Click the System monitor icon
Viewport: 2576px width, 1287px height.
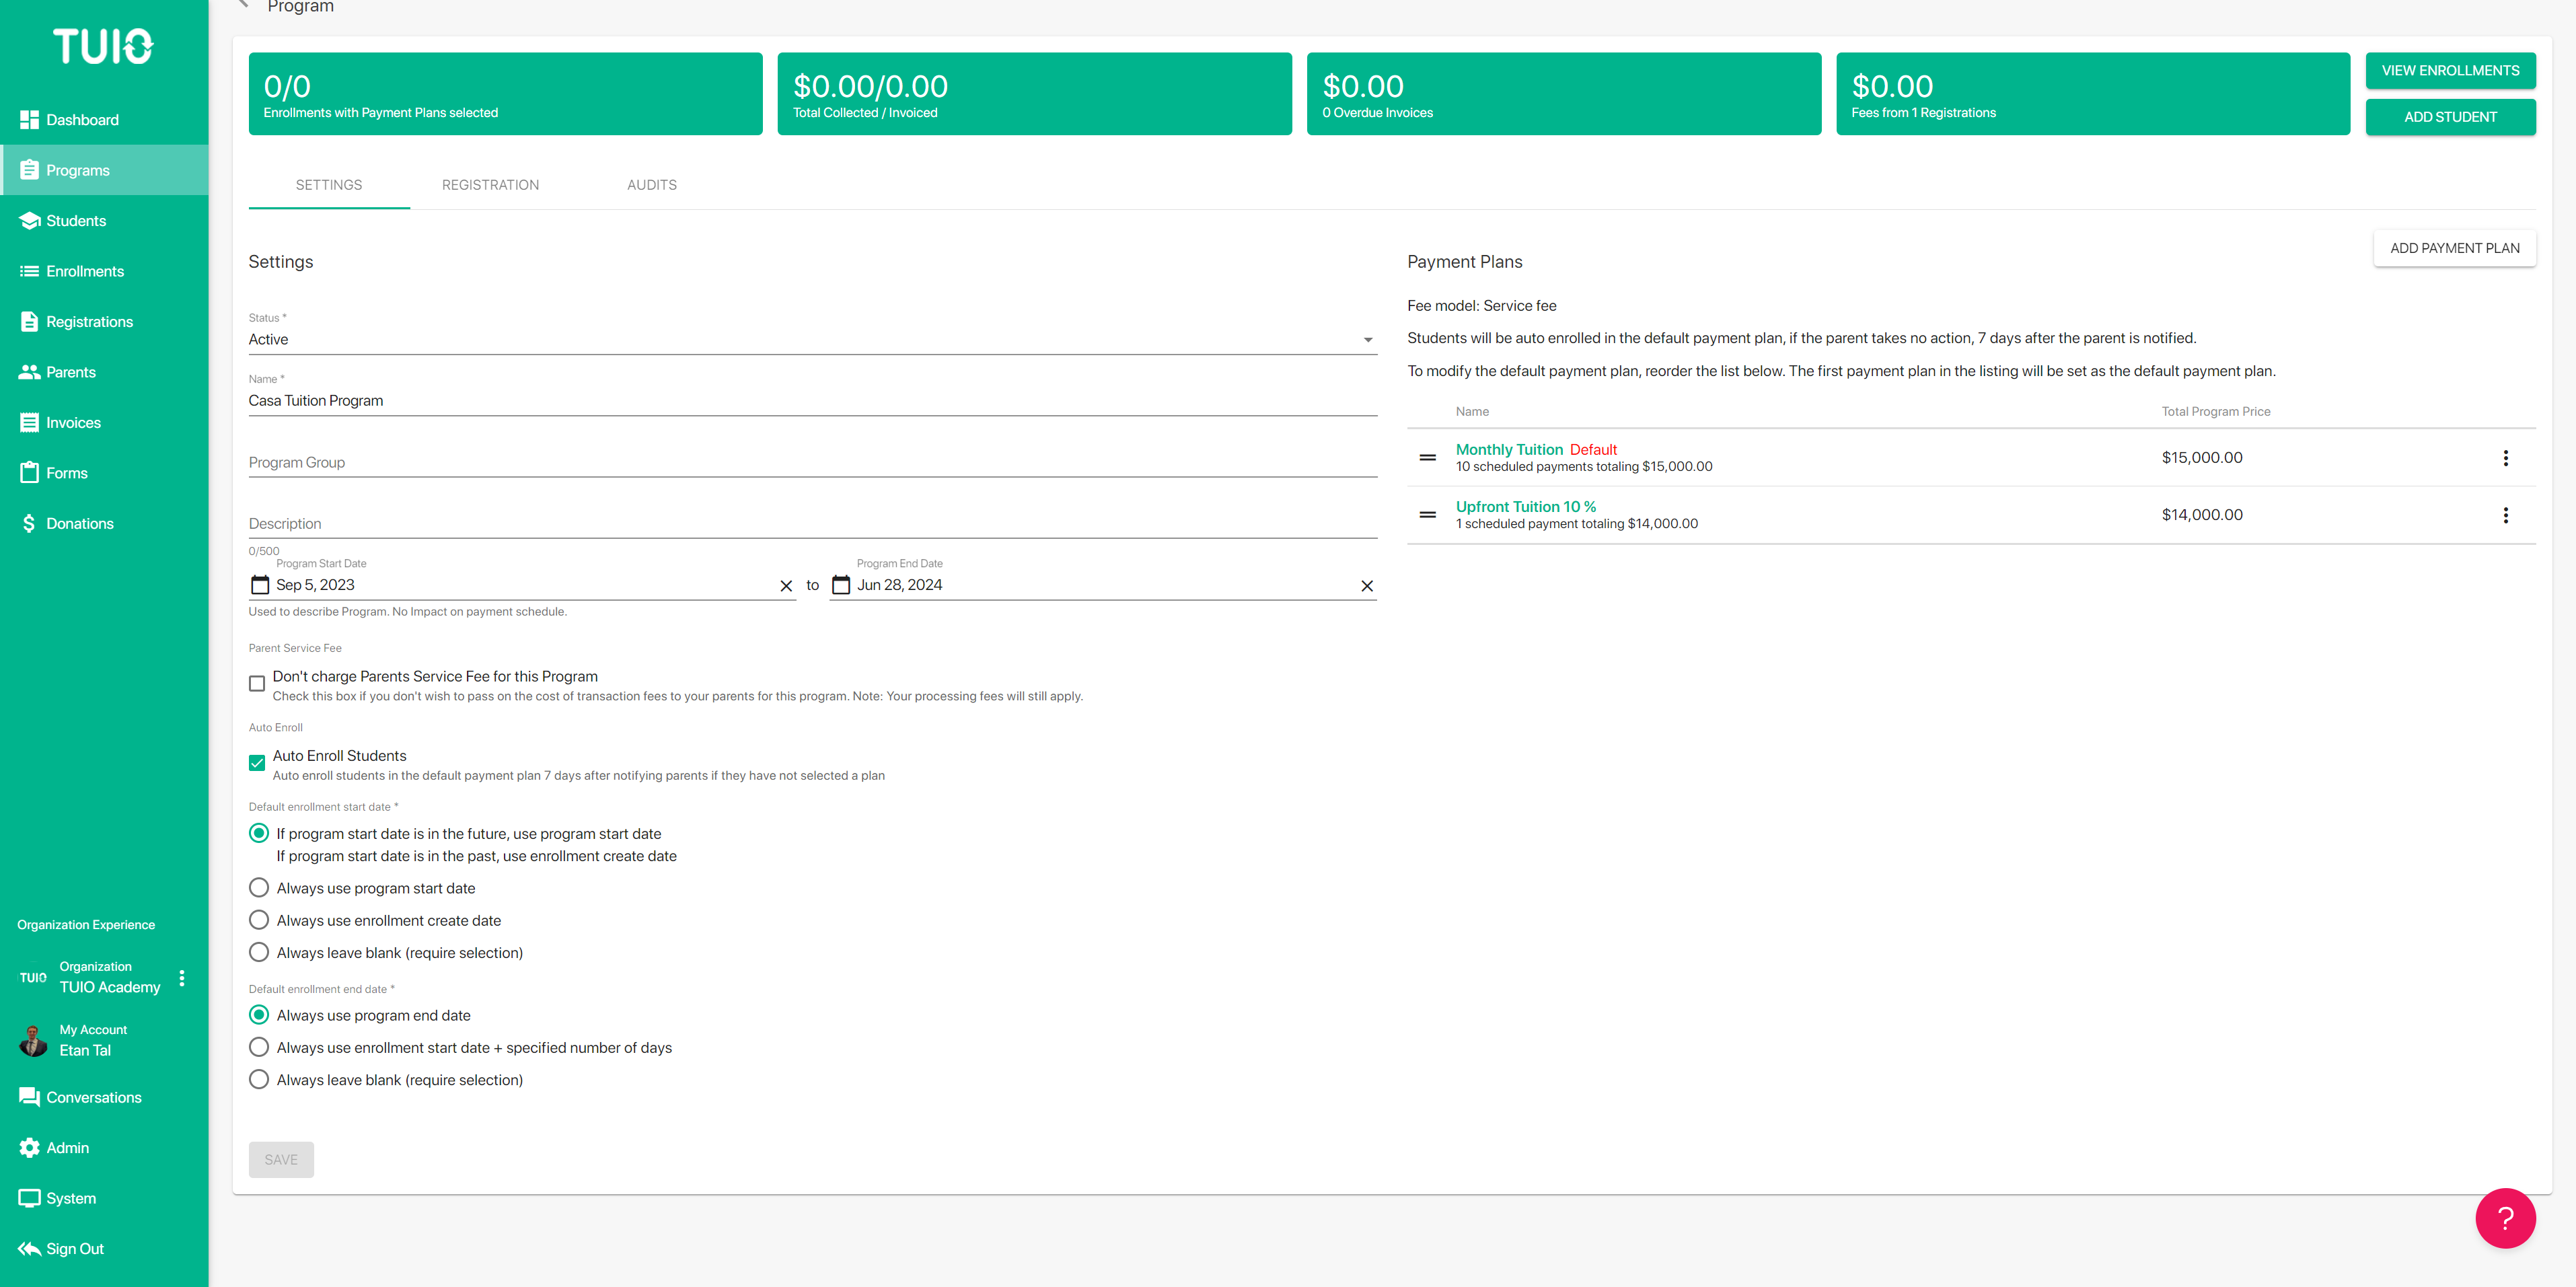[x=29, y=1198]
